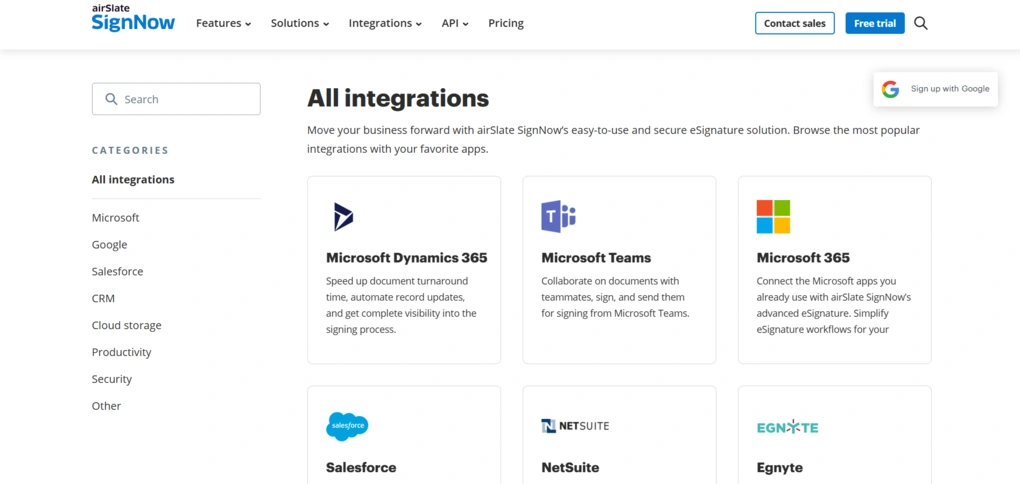
Task: Click the search magnifier icon in header
Action: coord(920,23)
